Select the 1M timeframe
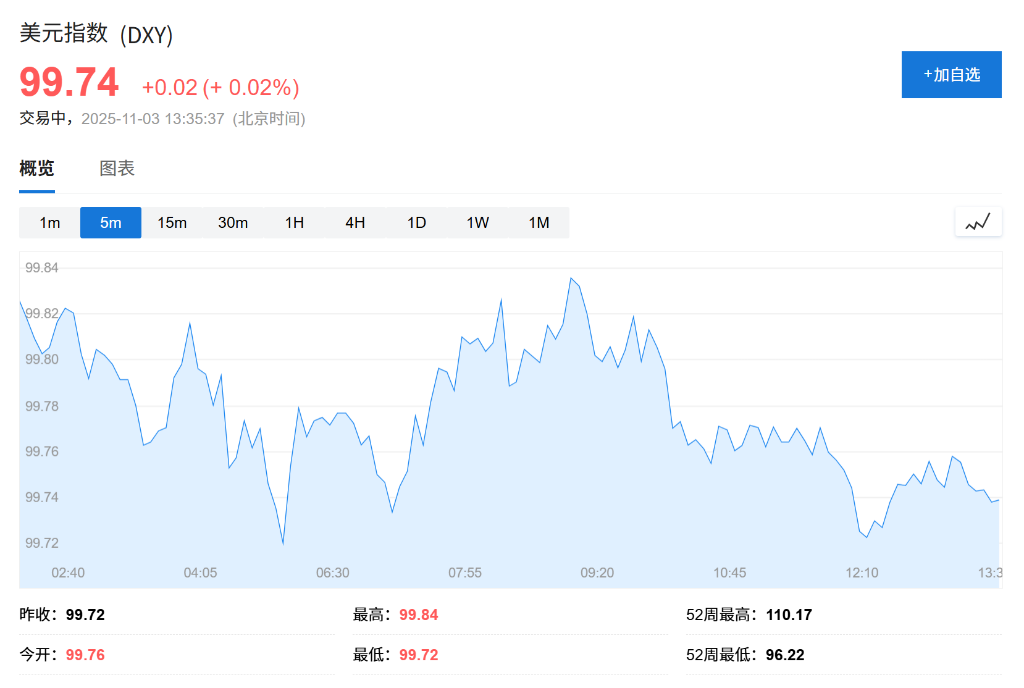Viewport: 1024px width, 688px height. coord(538,222)
